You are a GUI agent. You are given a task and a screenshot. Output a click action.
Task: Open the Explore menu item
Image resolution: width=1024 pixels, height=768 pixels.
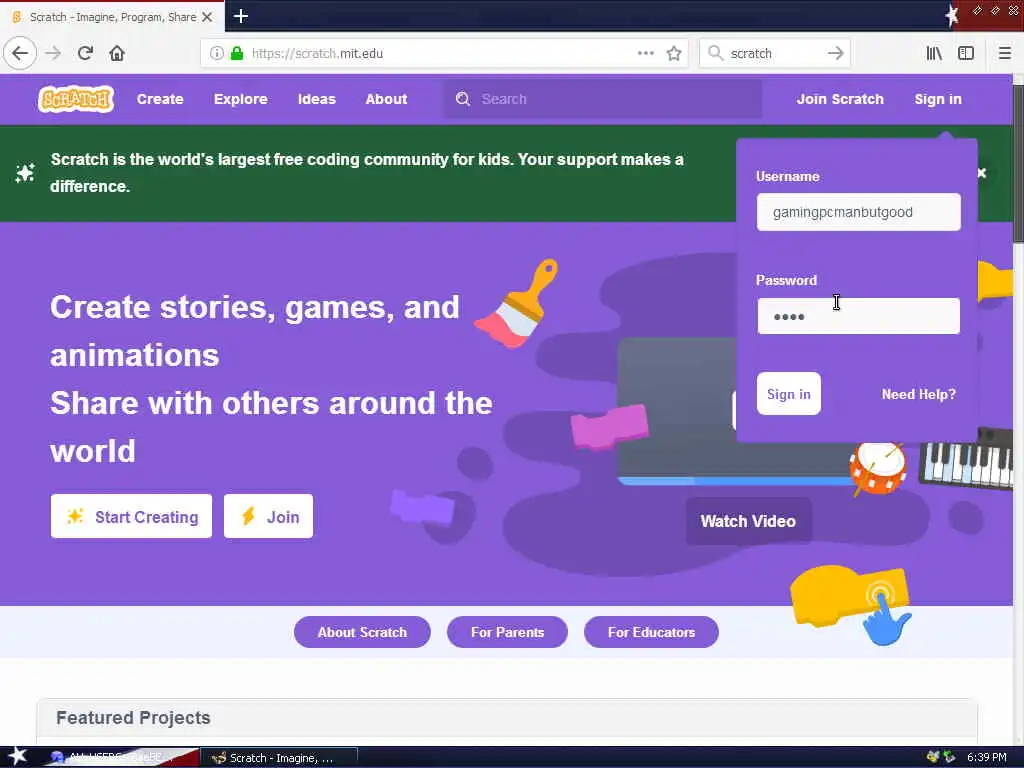click(x=240, y=99)
